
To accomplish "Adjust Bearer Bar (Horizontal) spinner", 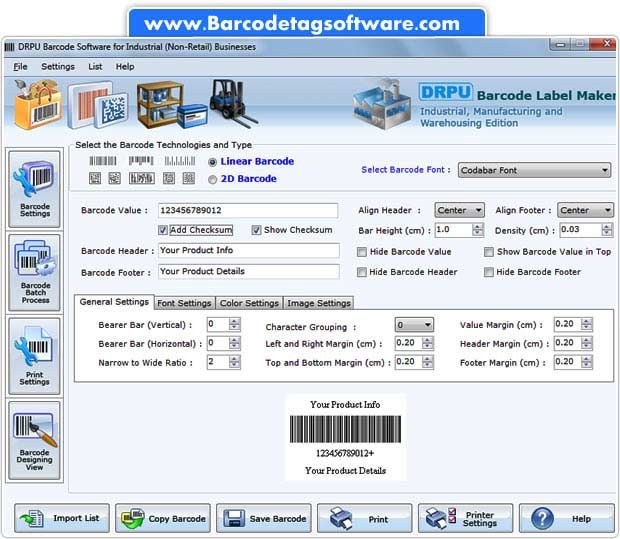I will [x=234, y=343].
